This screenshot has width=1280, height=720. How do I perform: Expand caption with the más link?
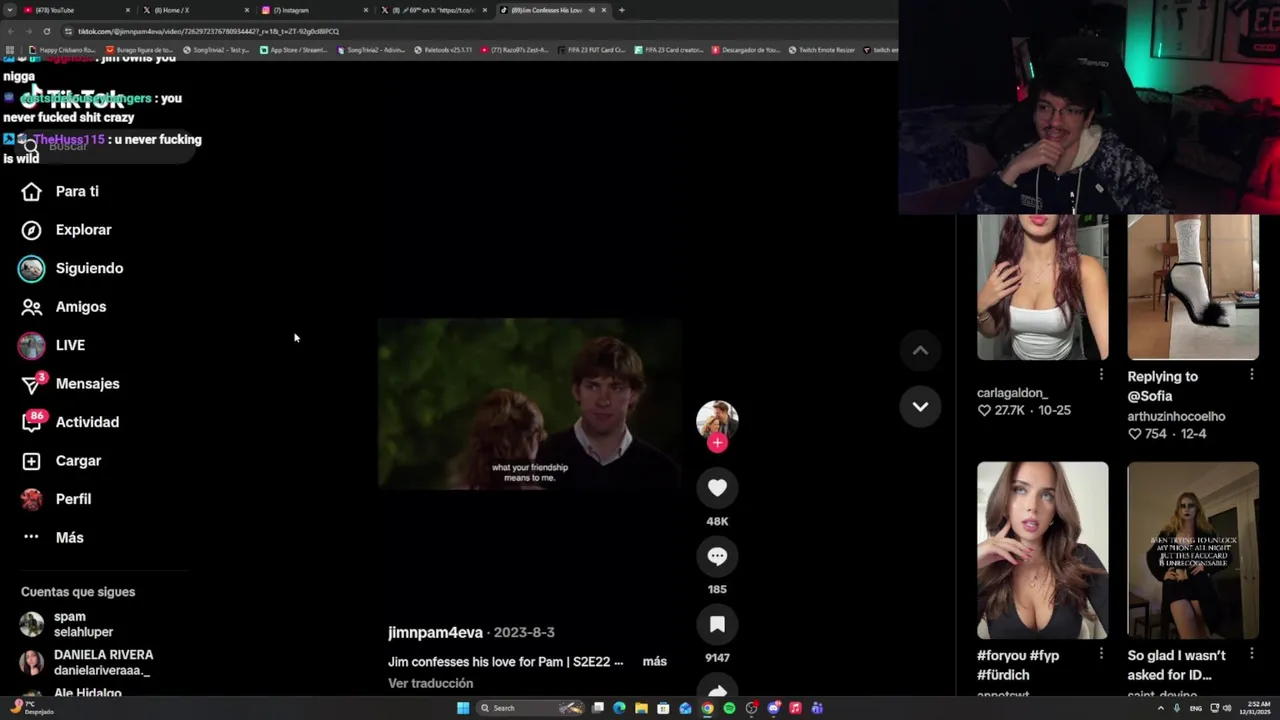[655, 661]
